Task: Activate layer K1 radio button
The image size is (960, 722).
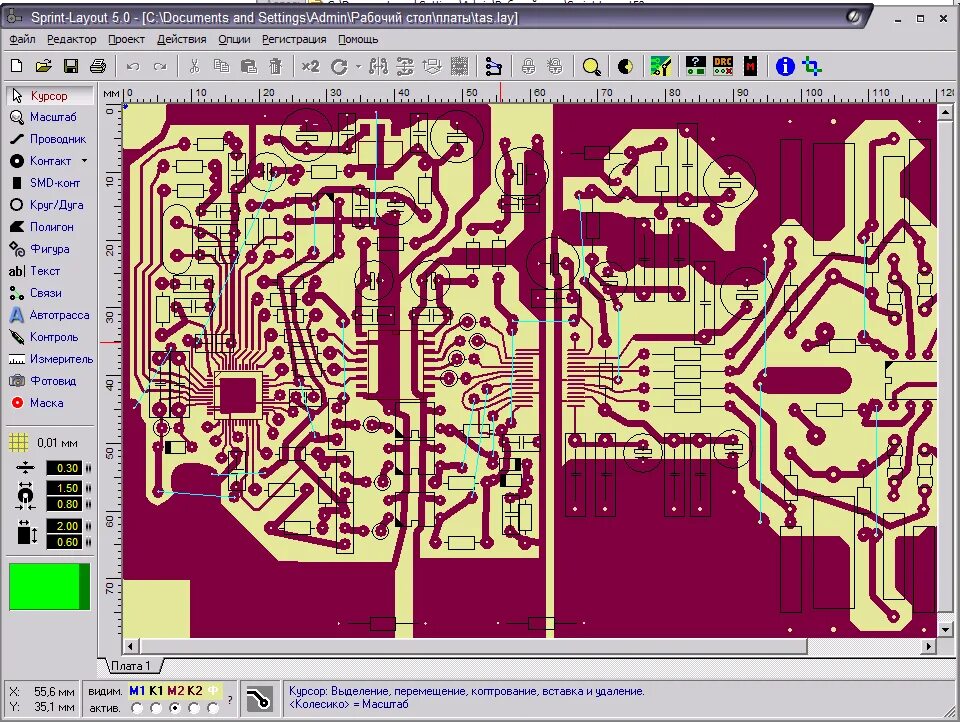Action: pyautogui.click(x=156, y=708)
